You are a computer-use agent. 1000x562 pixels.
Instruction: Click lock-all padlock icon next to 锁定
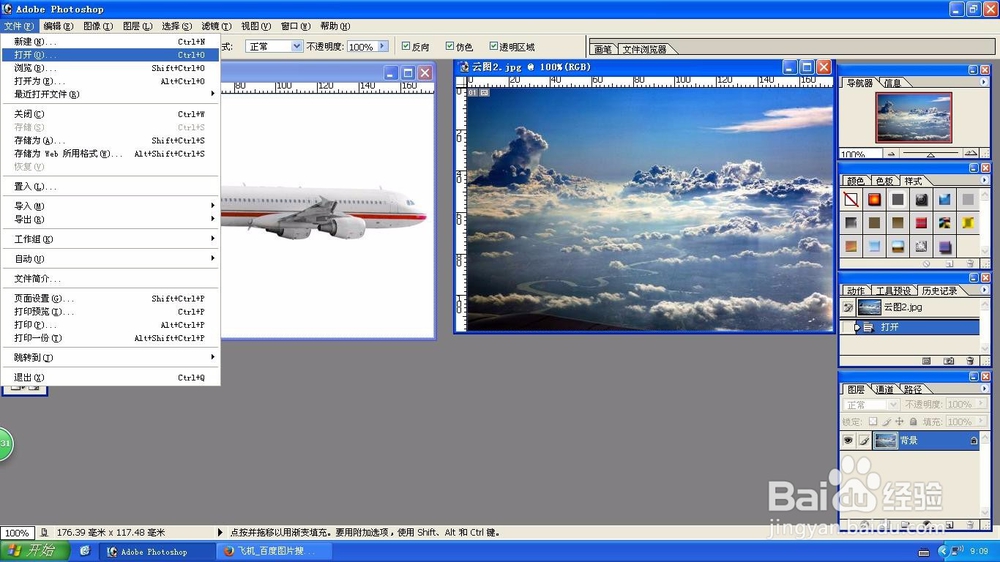(x=913, y=422)
